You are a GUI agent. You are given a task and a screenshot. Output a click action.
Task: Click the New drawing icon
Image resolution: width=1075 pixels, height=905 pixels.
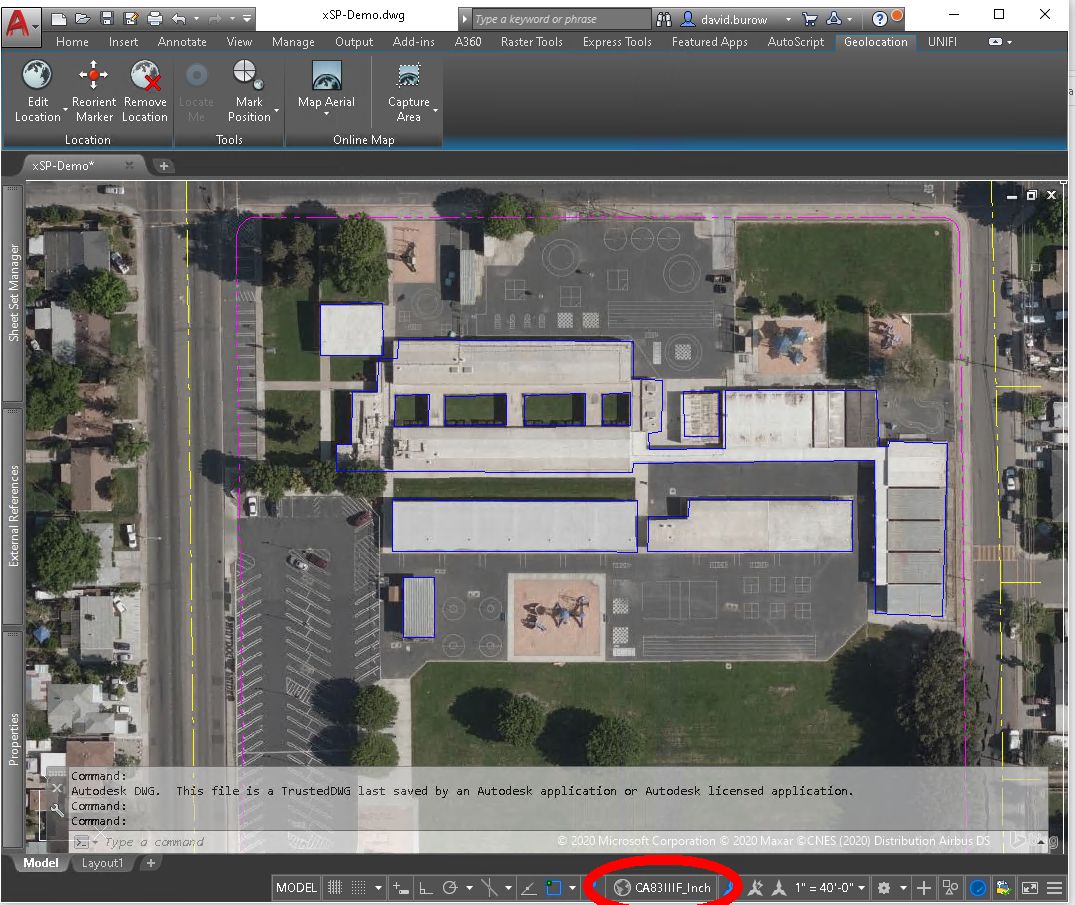(59, 19)
